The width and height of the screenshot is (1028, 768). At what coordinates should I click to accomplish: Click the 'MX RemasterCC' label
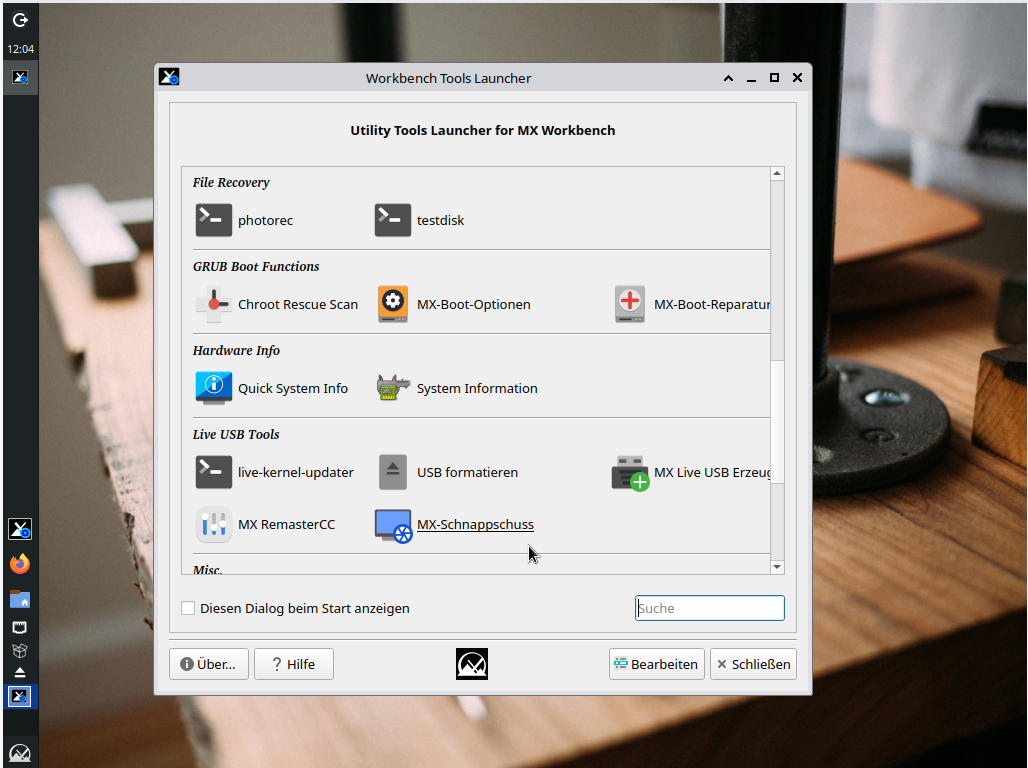coord(287,525)
